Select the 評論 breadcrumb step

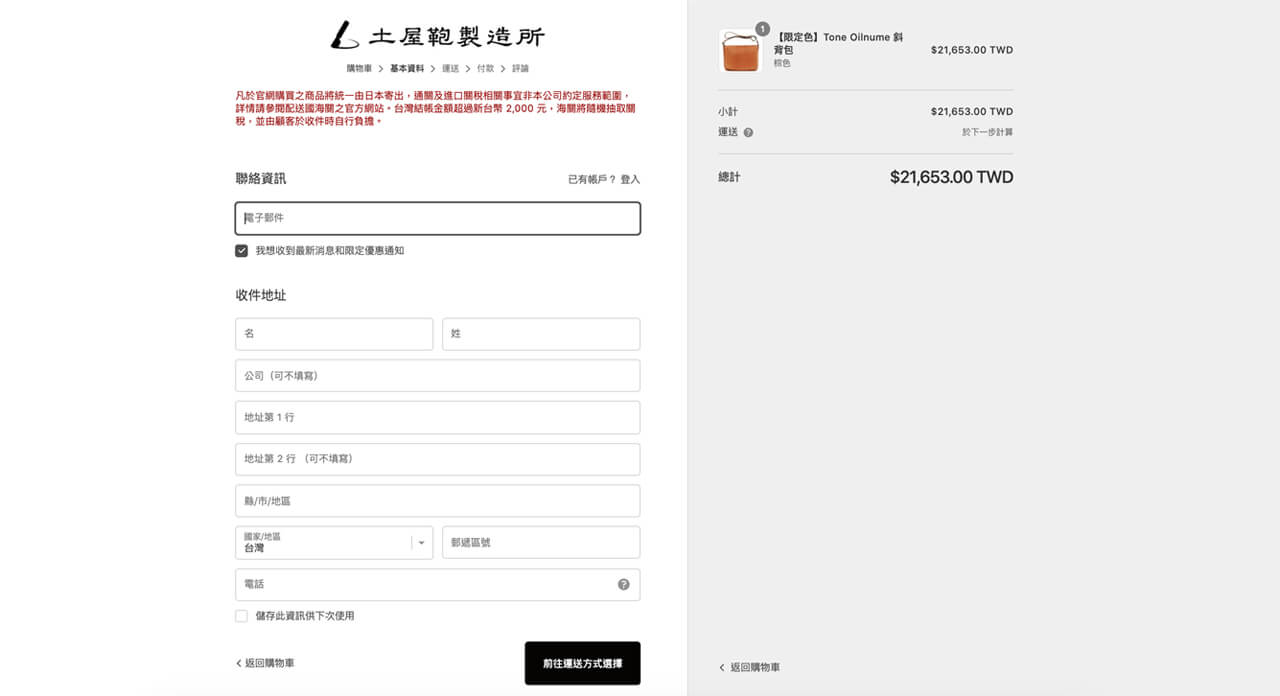tap(521, 68)
